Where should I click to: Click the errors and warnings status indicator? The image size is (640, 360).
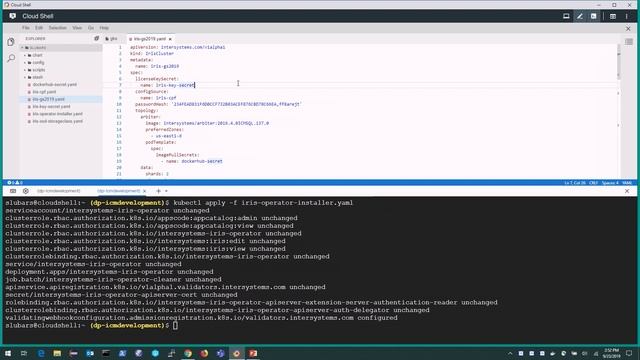click(x=15, y=183)
